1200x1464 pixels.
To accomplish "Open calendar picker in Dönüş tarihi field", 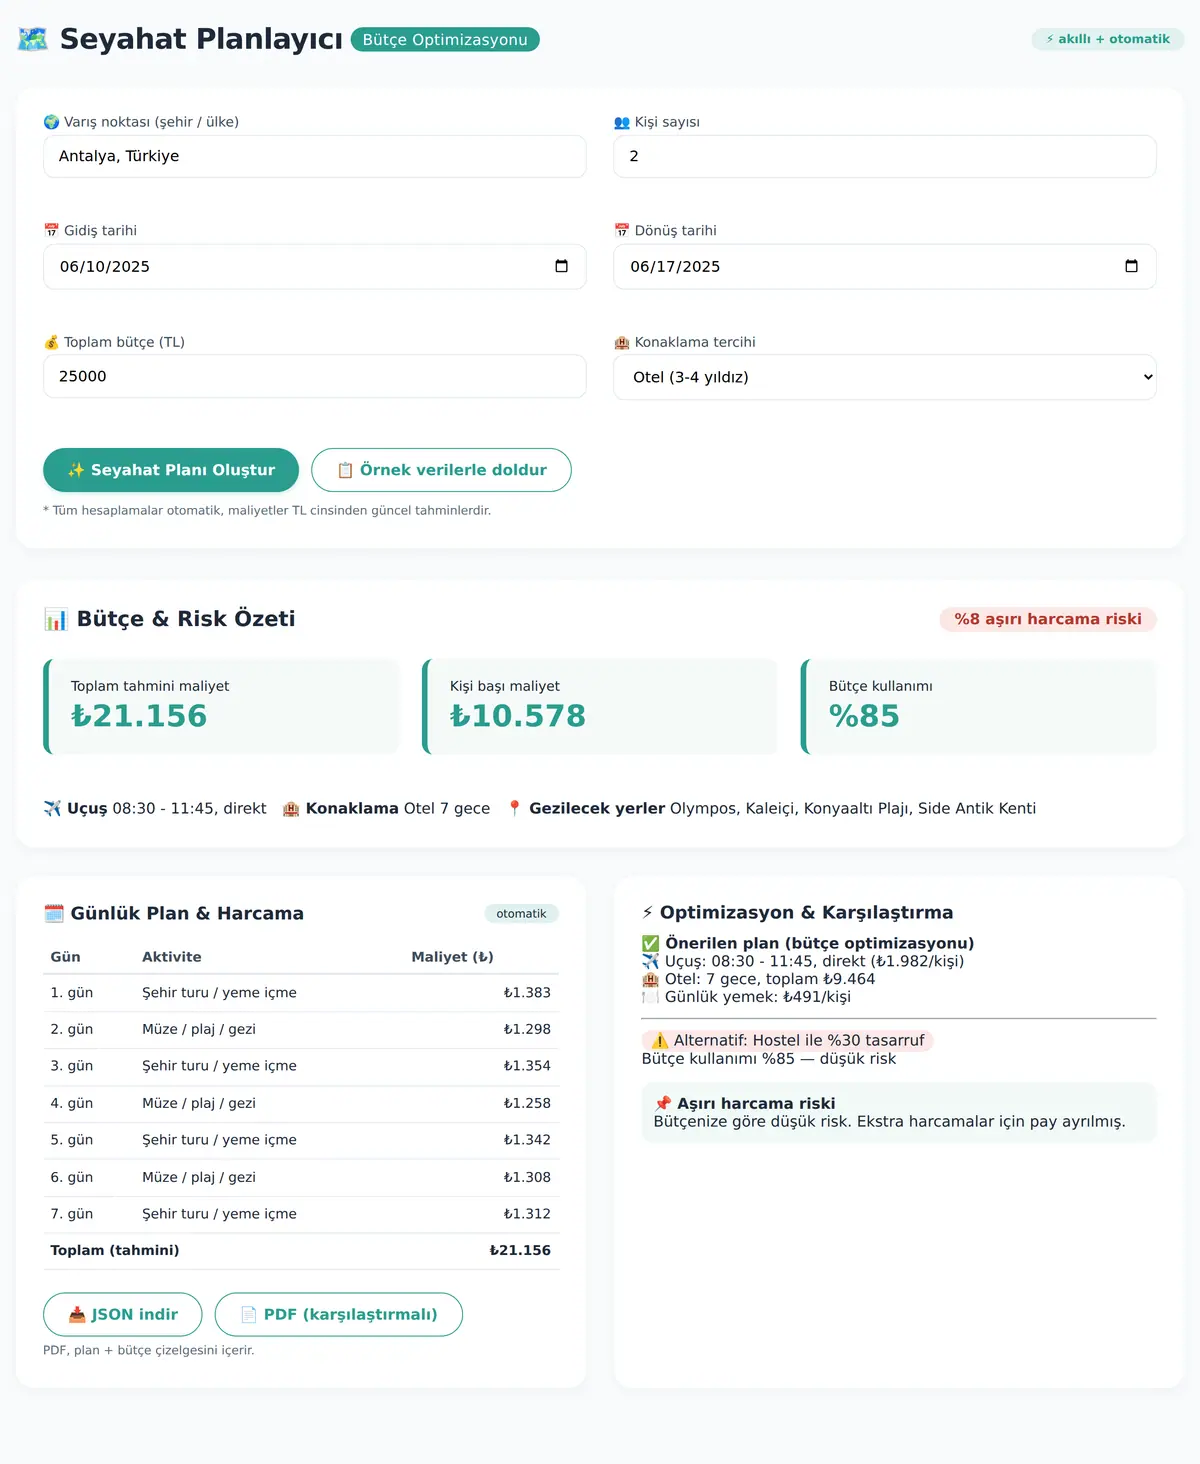I will tap(1131, 266).
